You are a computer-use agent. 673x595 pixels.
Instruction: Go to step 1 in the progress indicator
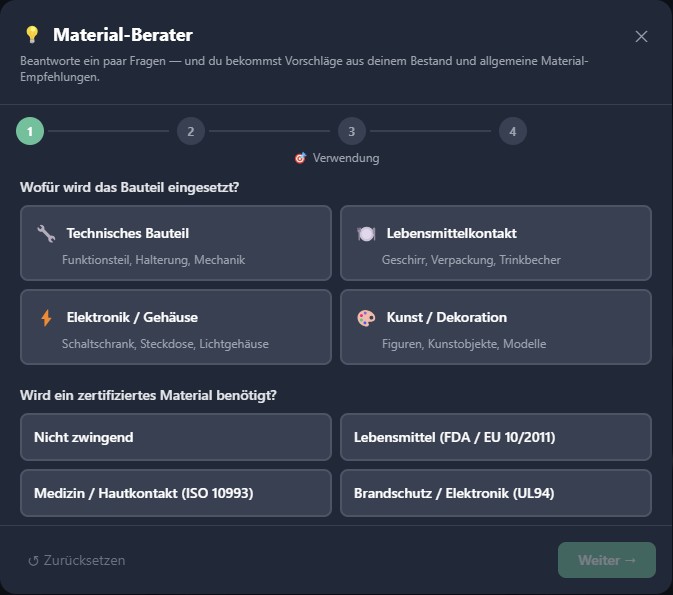(30, 131)
